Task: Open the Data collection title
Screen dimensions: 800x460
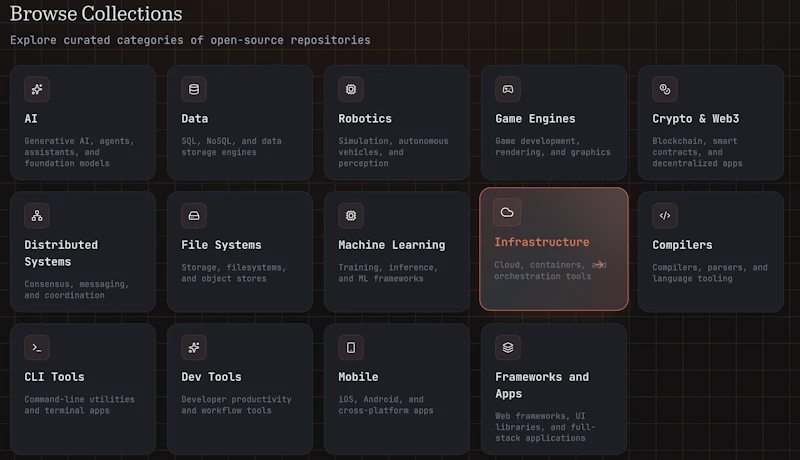Action: click(x=195, y=119)
